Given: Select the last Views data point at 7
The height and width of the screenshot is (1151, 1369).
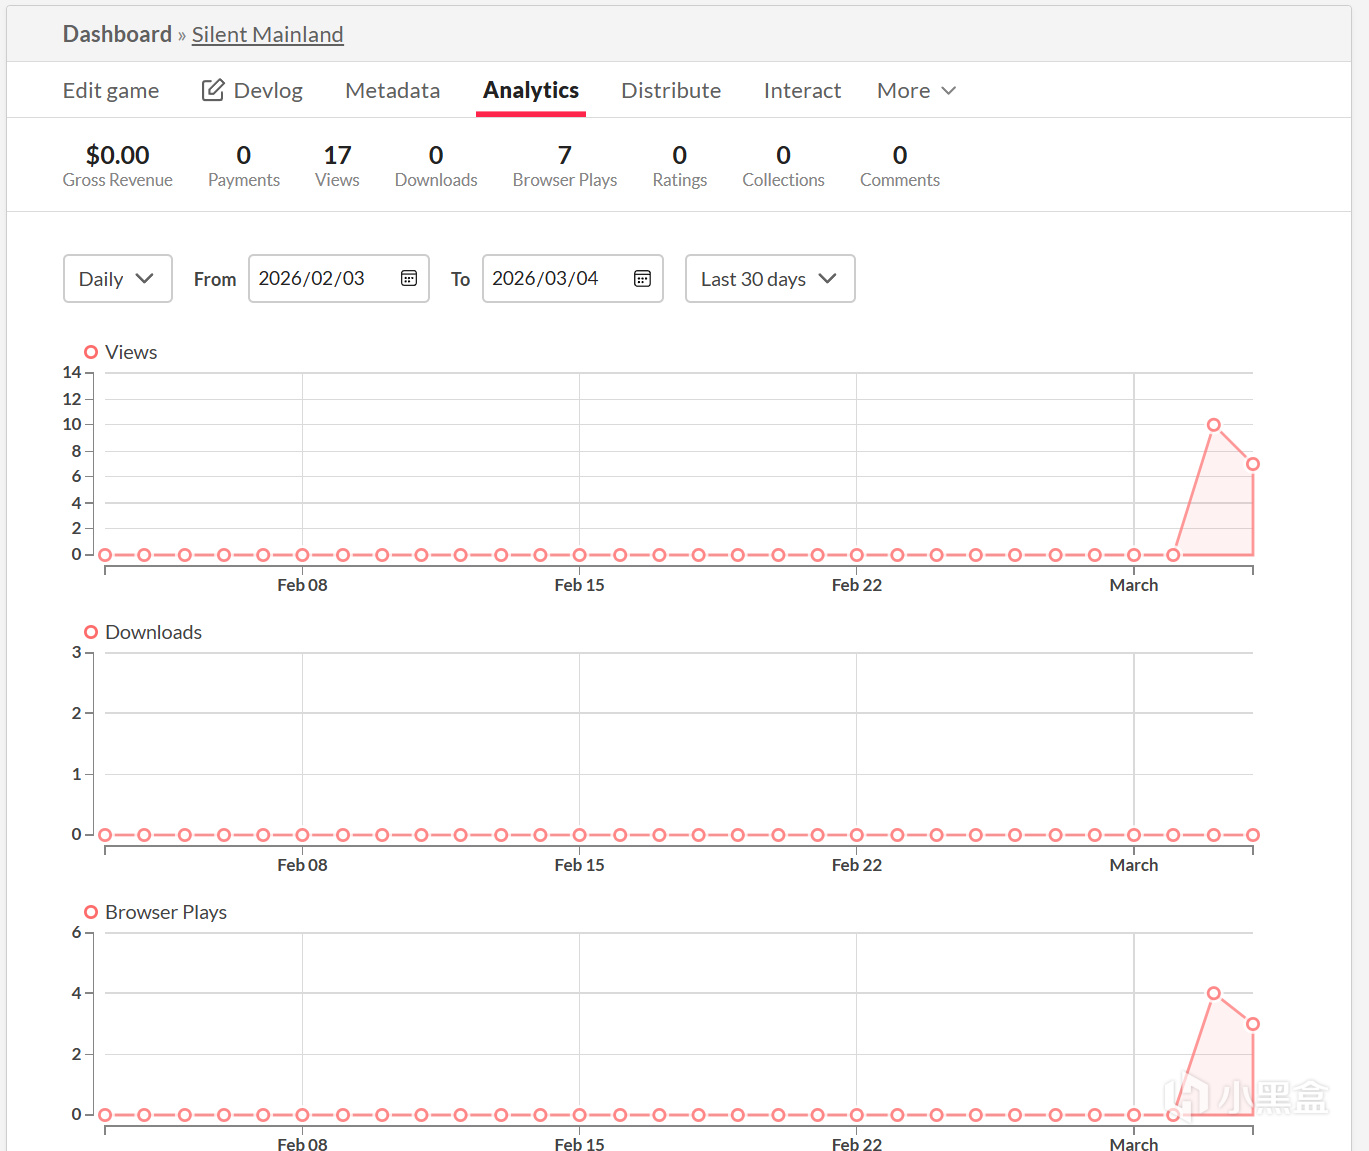Looking at the screenshot, I should [1253, 464].
